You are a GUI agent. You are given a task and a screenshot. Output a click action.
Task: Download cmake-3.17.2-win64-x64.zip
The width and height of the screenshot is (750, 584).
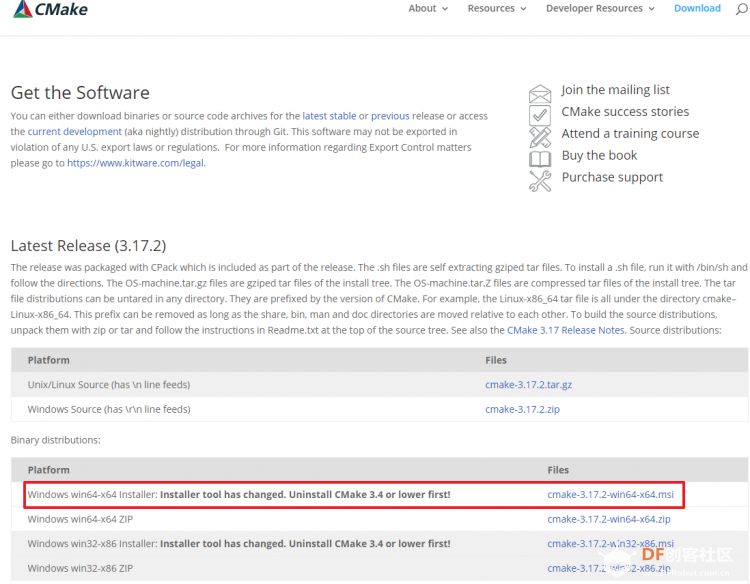coord(609,519)
